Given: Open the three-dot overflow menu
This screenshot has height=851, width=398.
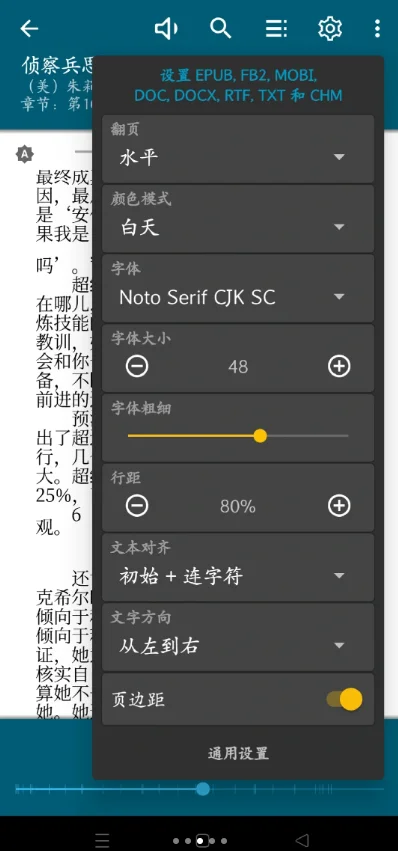Looking at the screenshot, I should point(377,28).
